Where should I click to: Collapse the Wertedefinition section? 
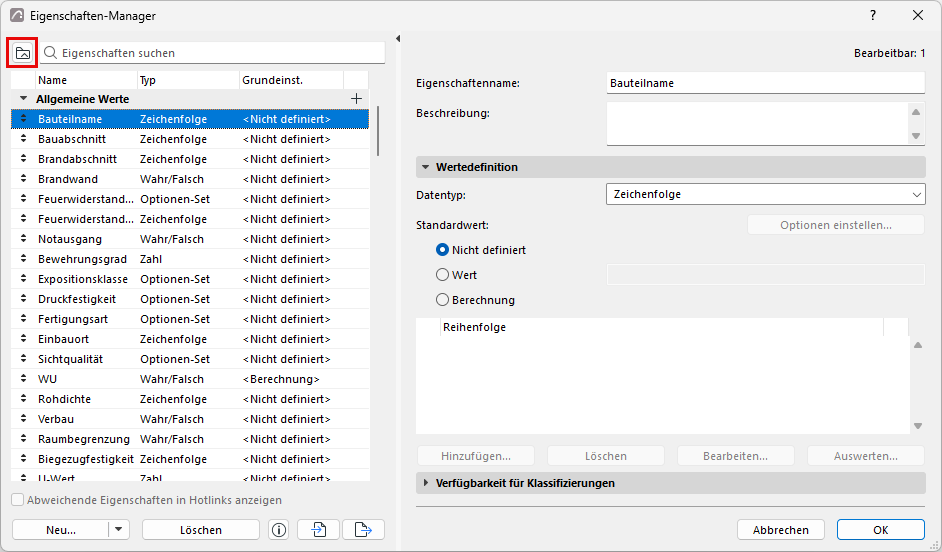(425, 167)
